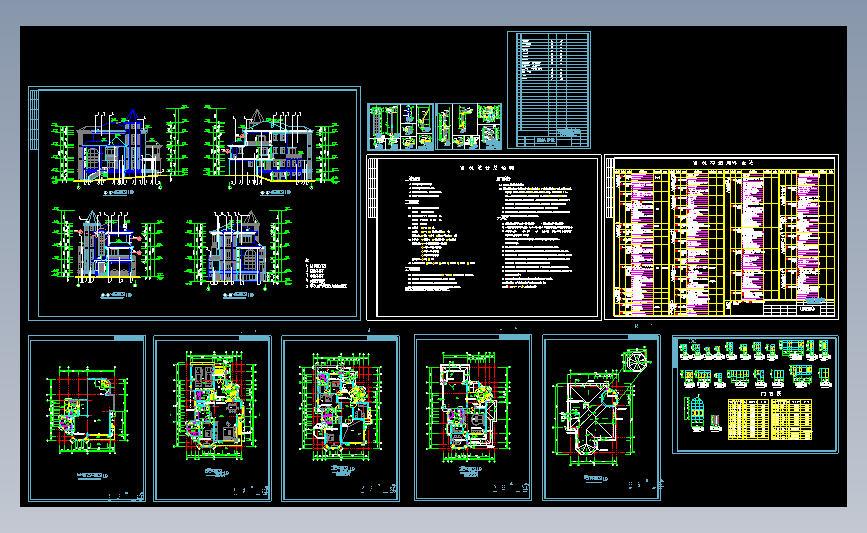The height and width of the screenshot is (533, 867).
Task: Select the first small green detail sheet
Action: 401,127
